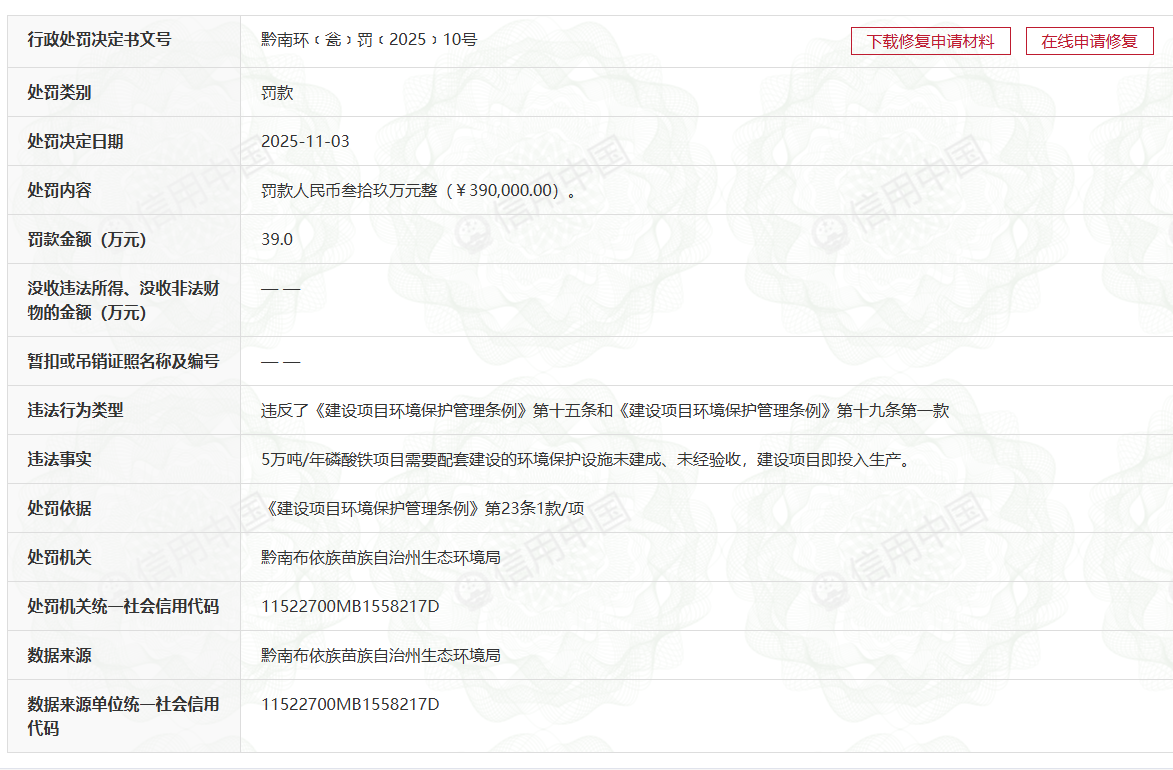
Task: Click the 违法行为类型 description text
Action: pyautogui.click(x=605, y=411)
